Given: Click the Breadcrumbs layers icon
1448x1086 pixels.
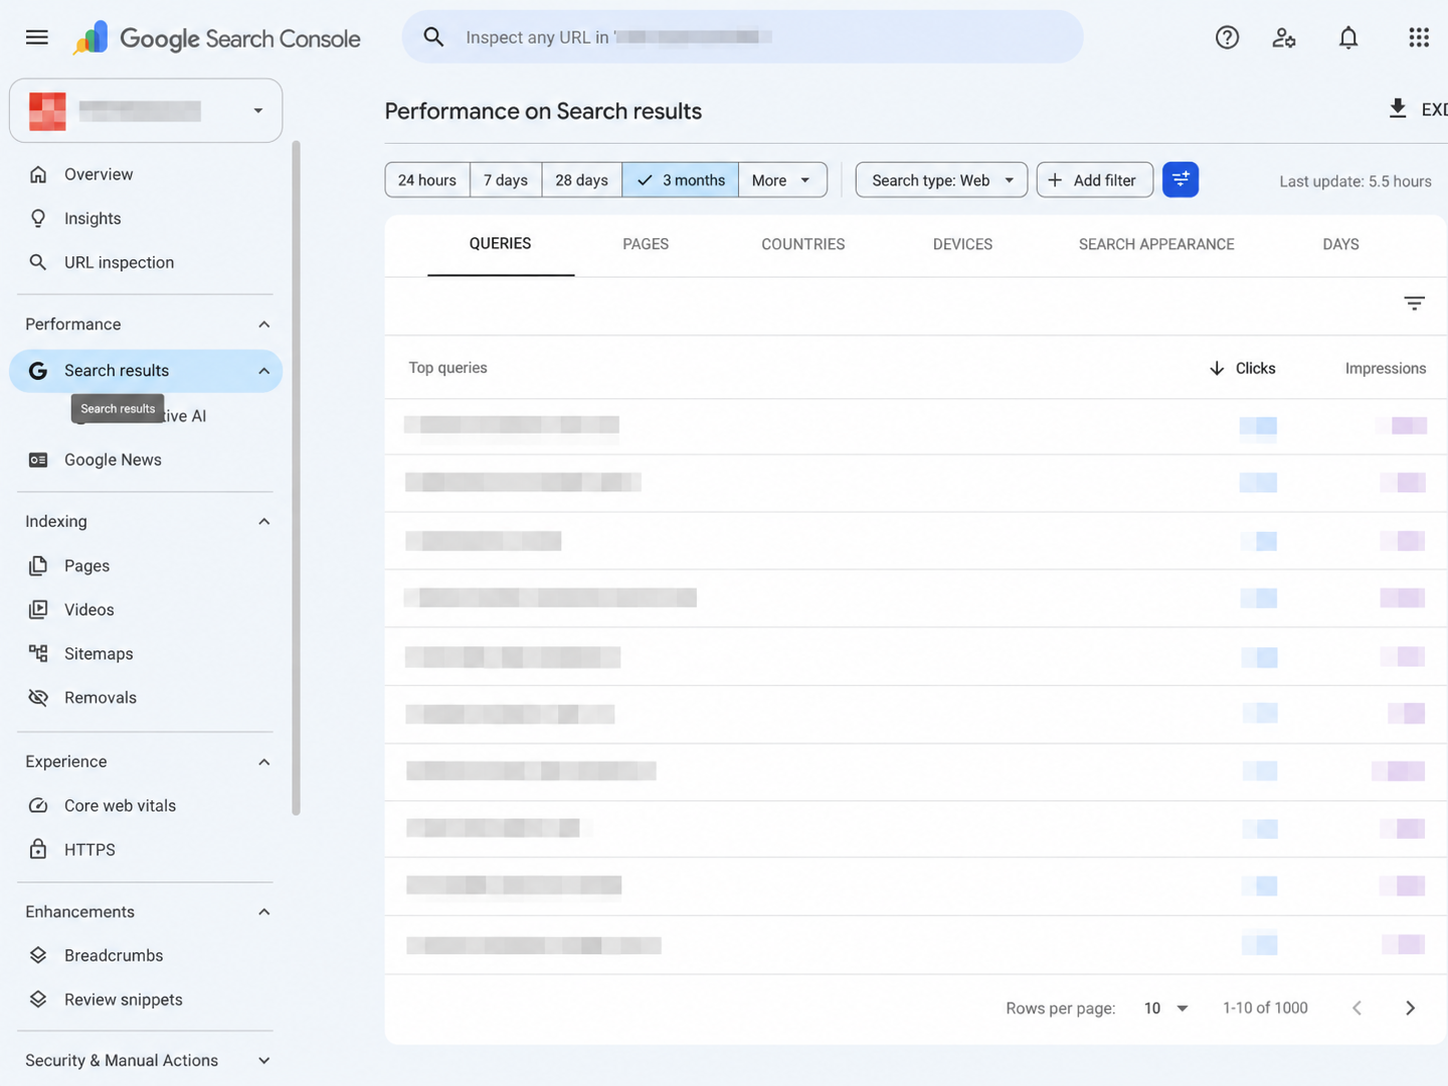Looking at the screenshot, I should pyautogui.click(x=38, y=955).
